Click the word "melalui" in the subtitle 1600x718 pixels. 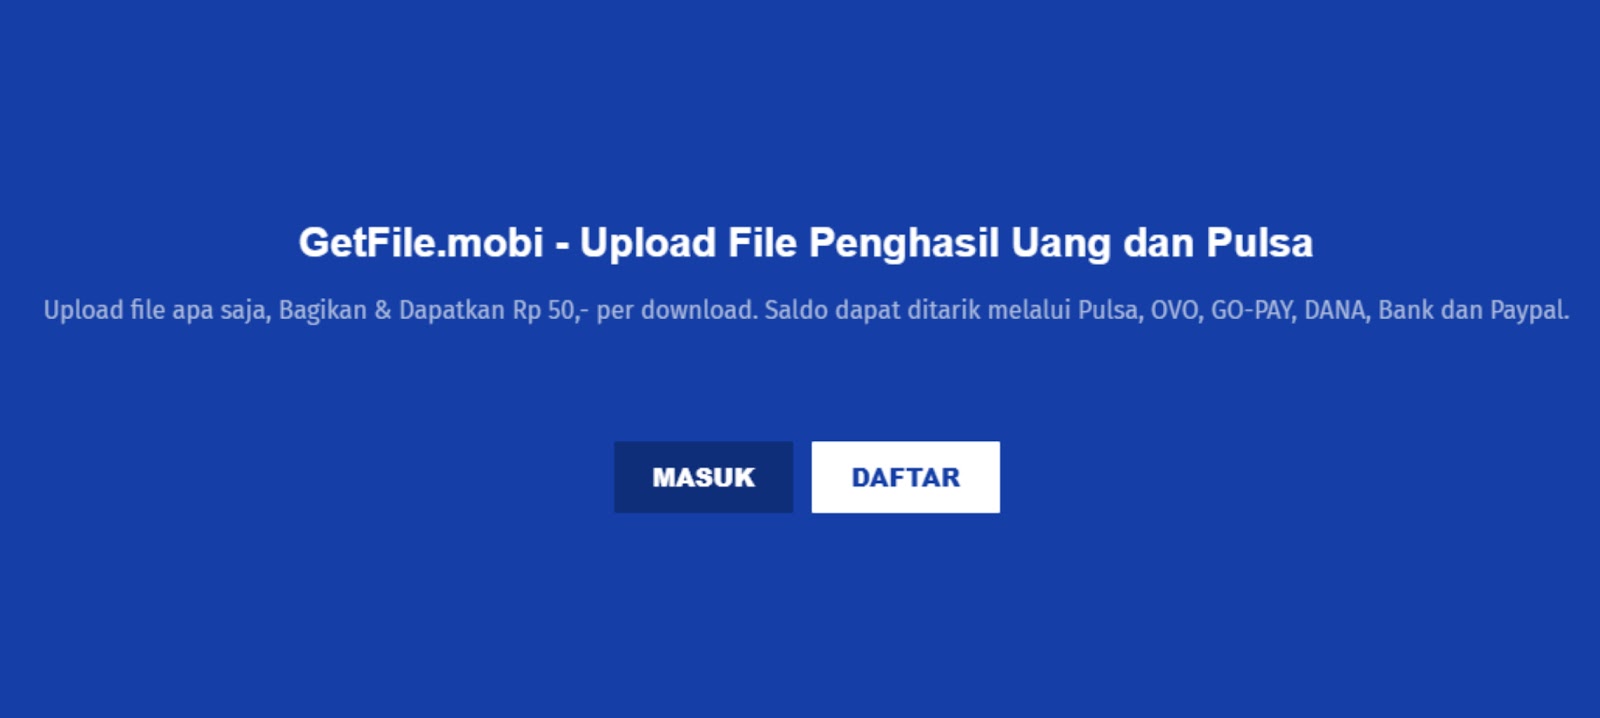click(x=1029, y=310)
